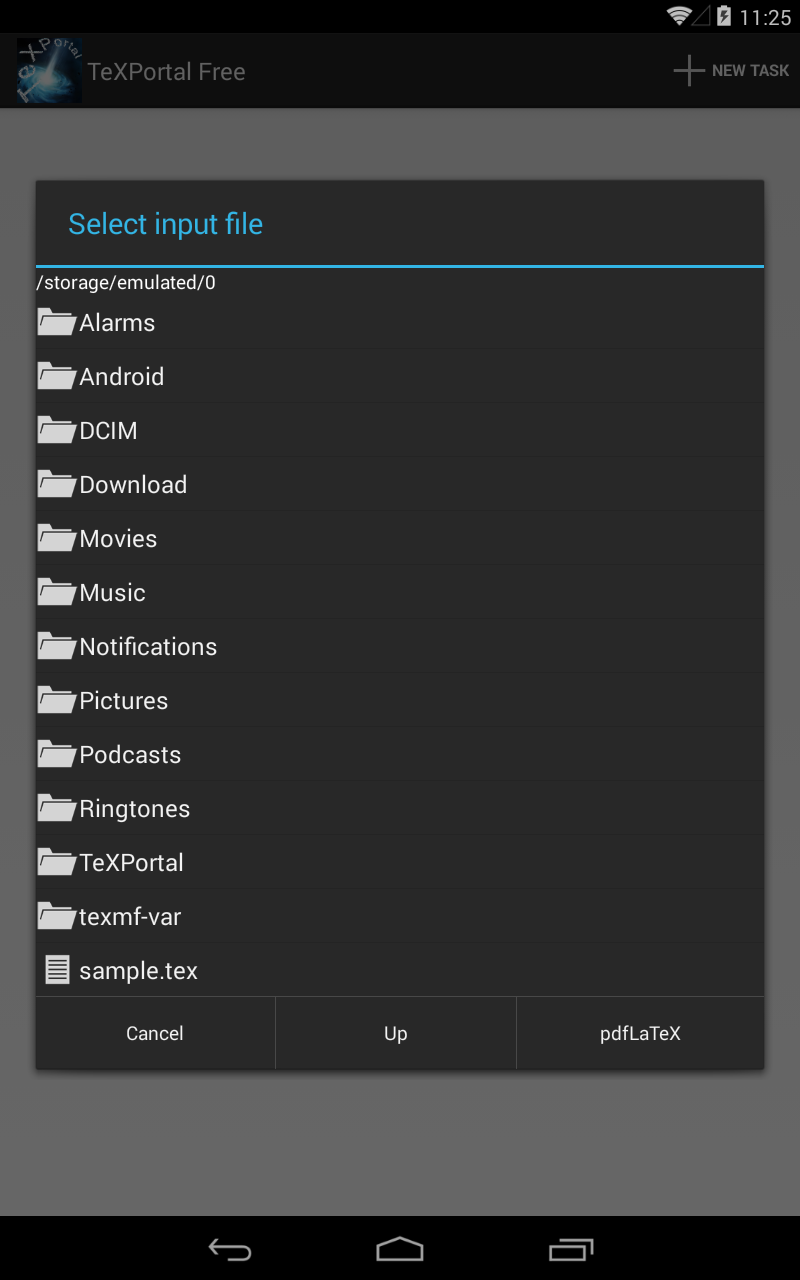Viewport: 800px width, 1280px height.
Task: Open the Movies folder
Action: 118,539
